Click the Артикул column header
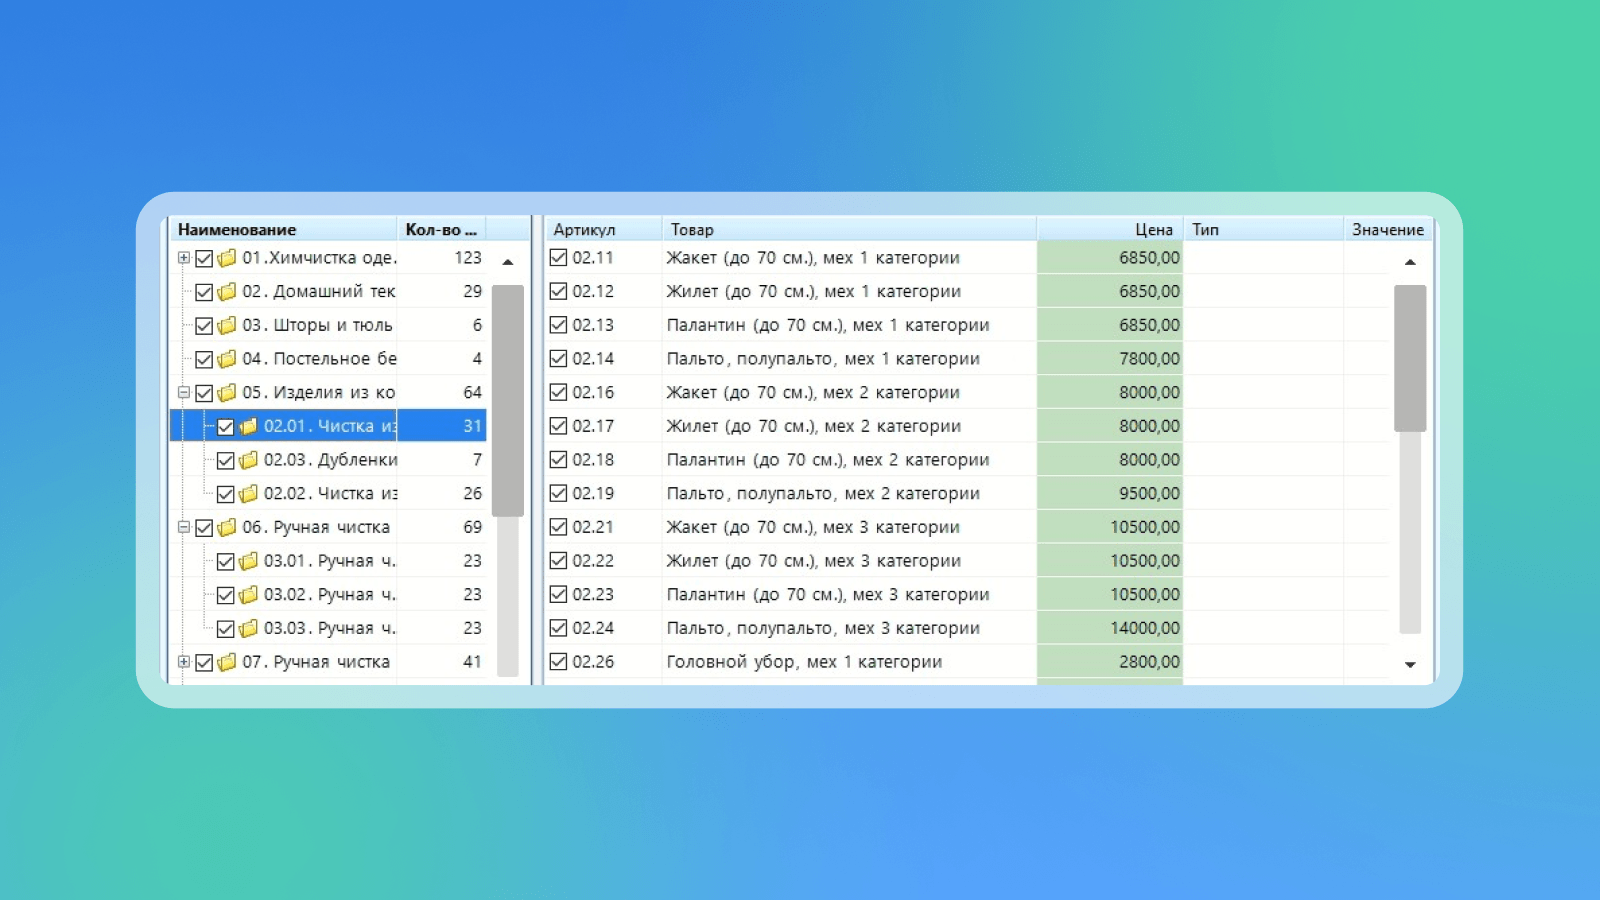The image size is (1600, 900). [x=601, y=230]
